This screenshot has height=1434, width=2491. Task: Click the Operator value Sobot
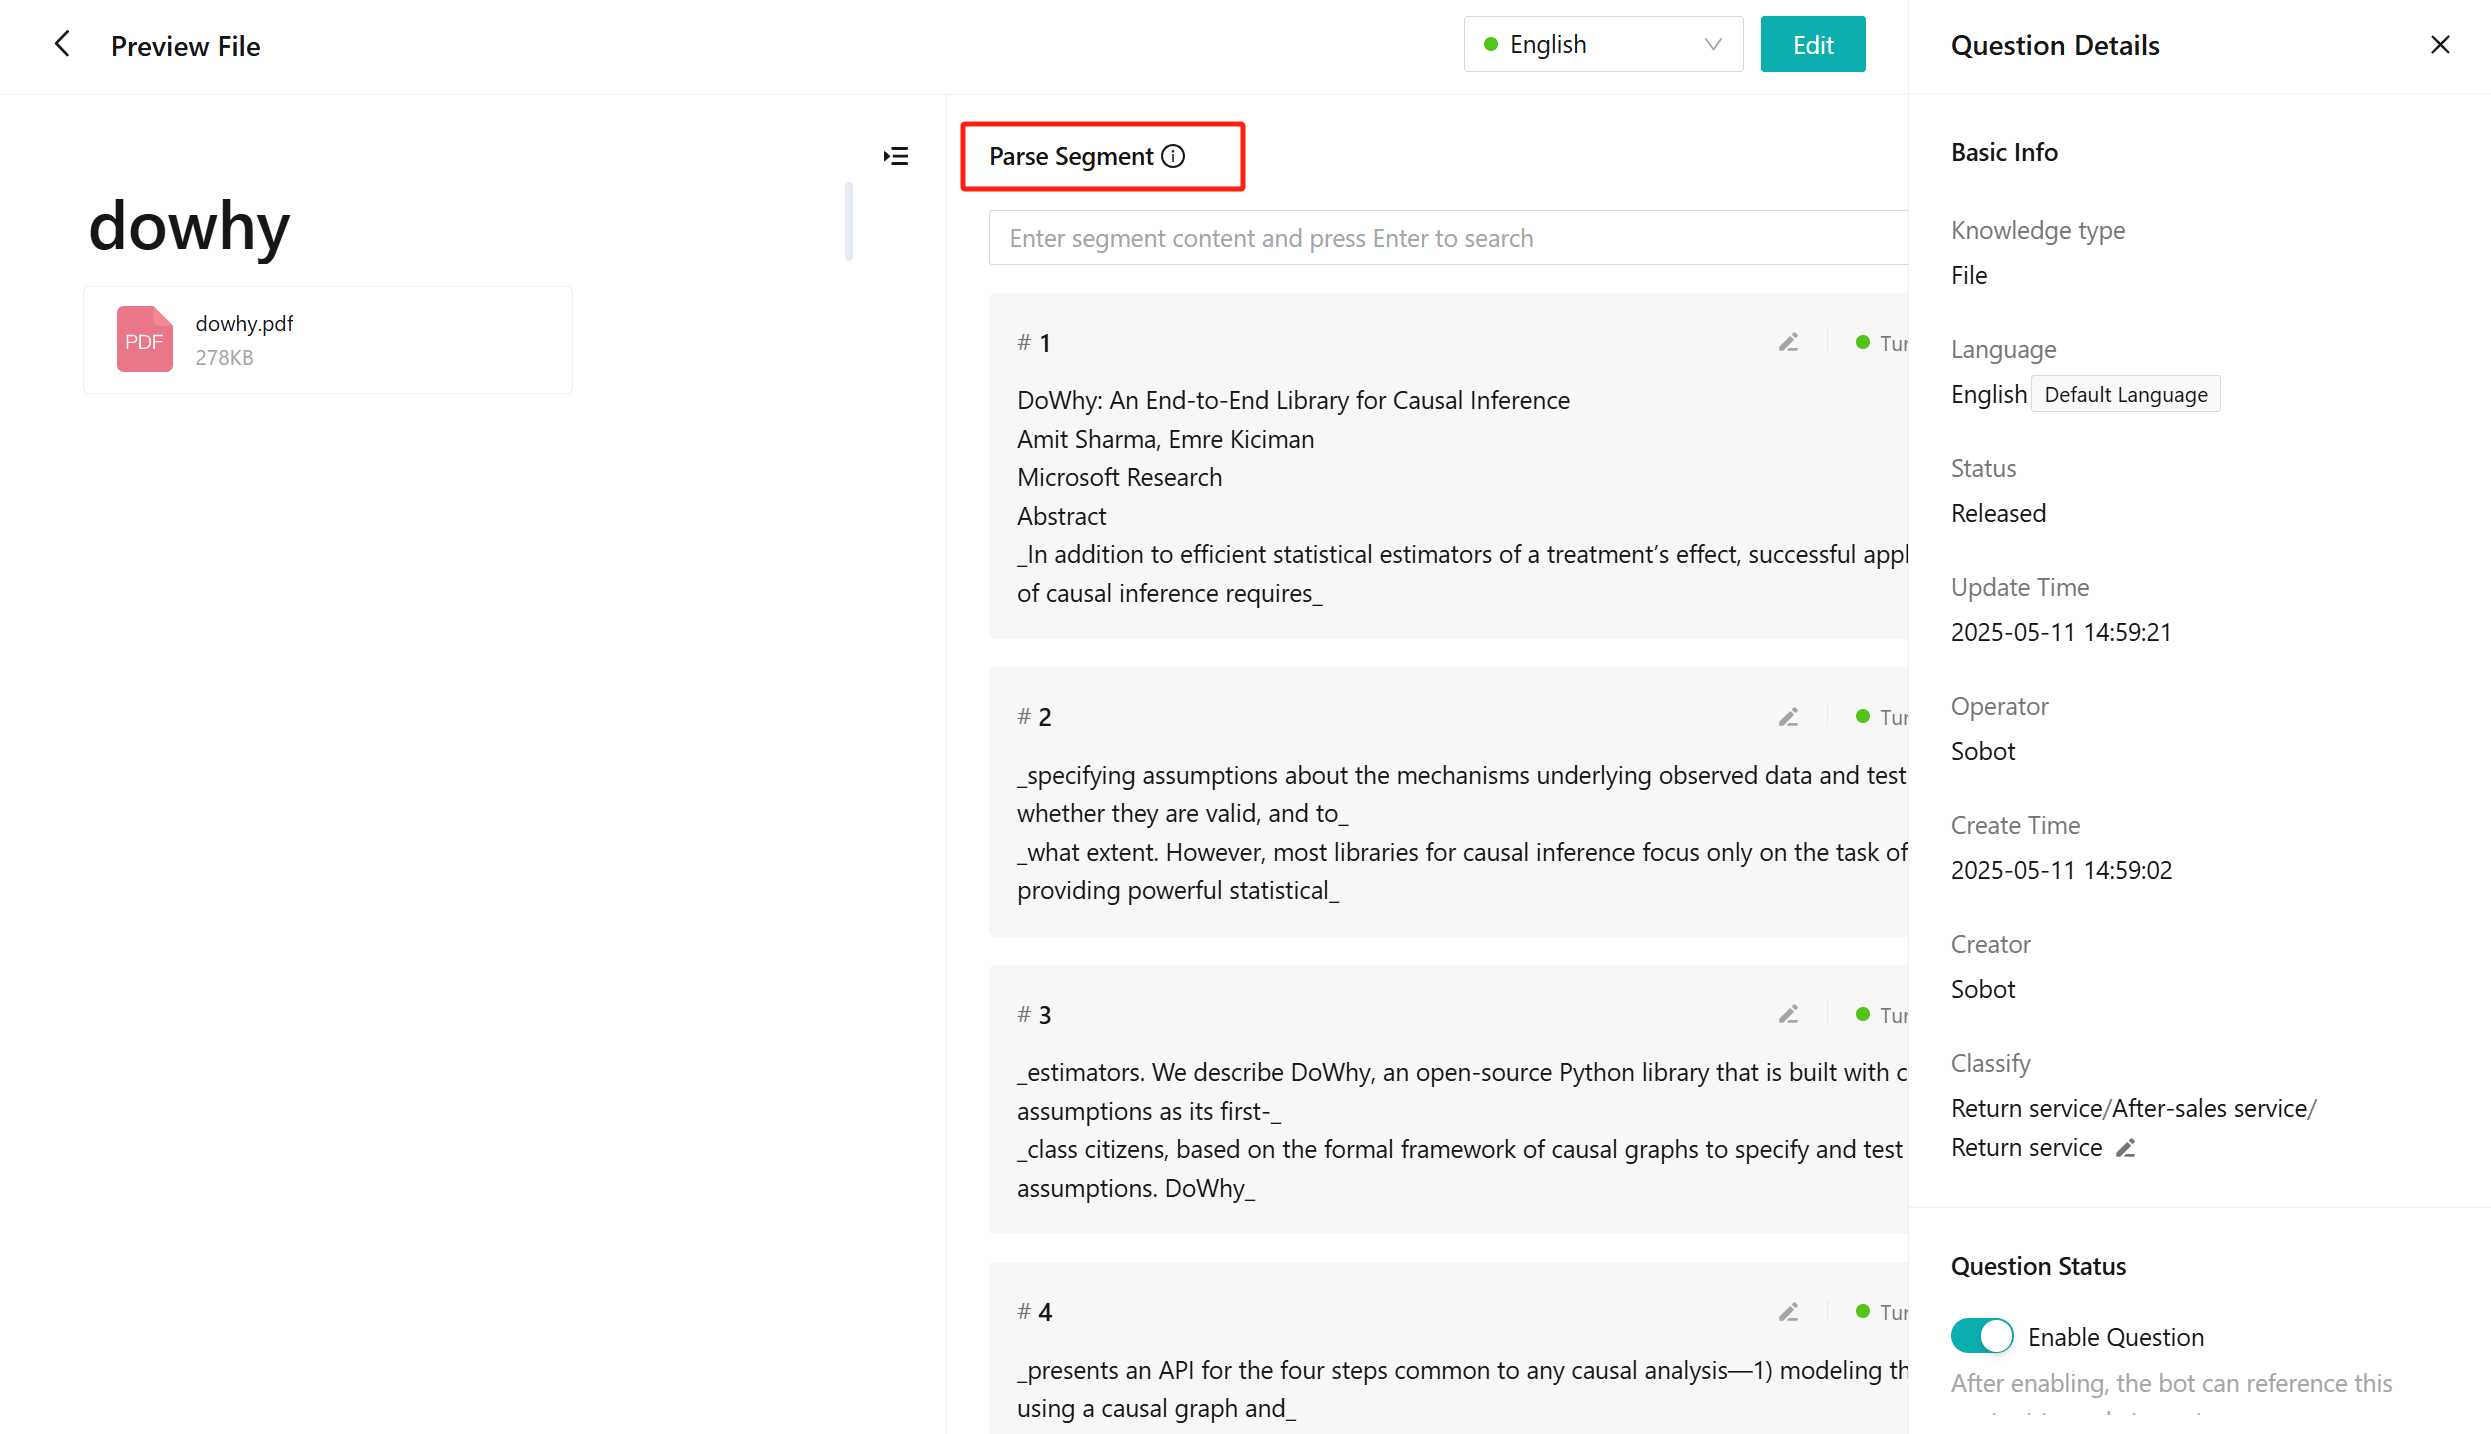1983,751
